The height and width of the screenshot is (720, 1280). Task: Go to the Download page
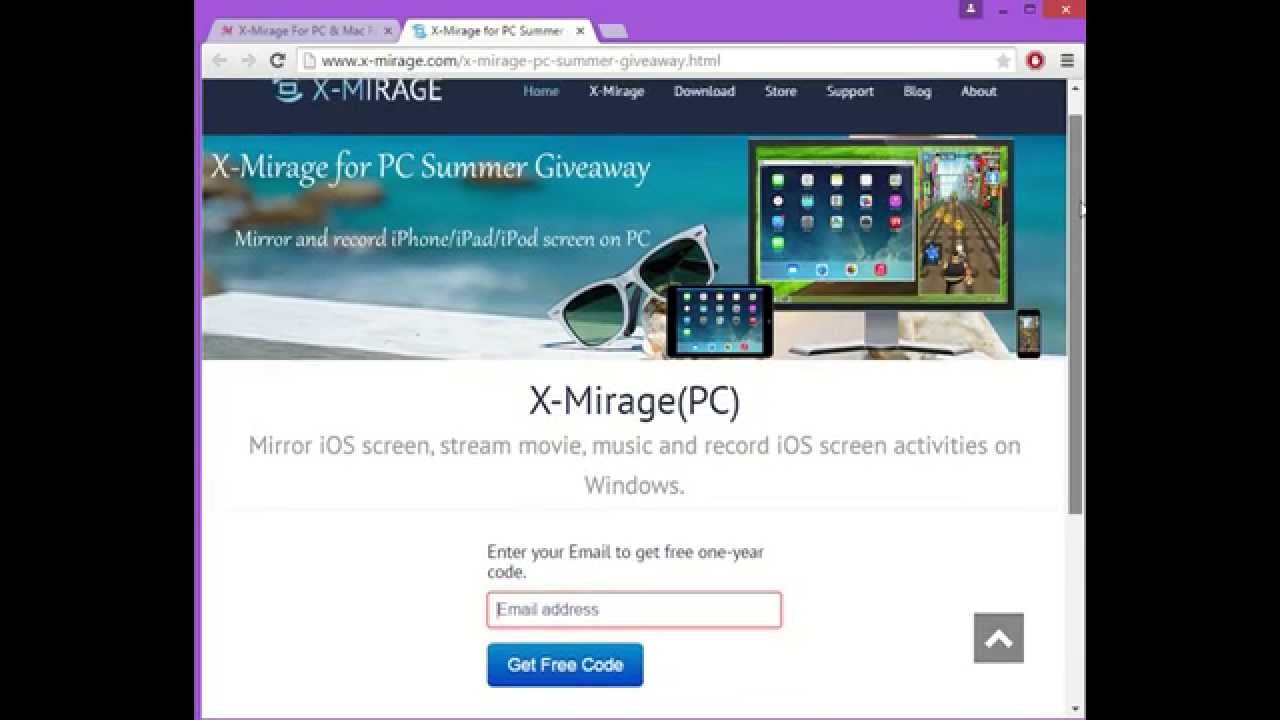[704, 91]
